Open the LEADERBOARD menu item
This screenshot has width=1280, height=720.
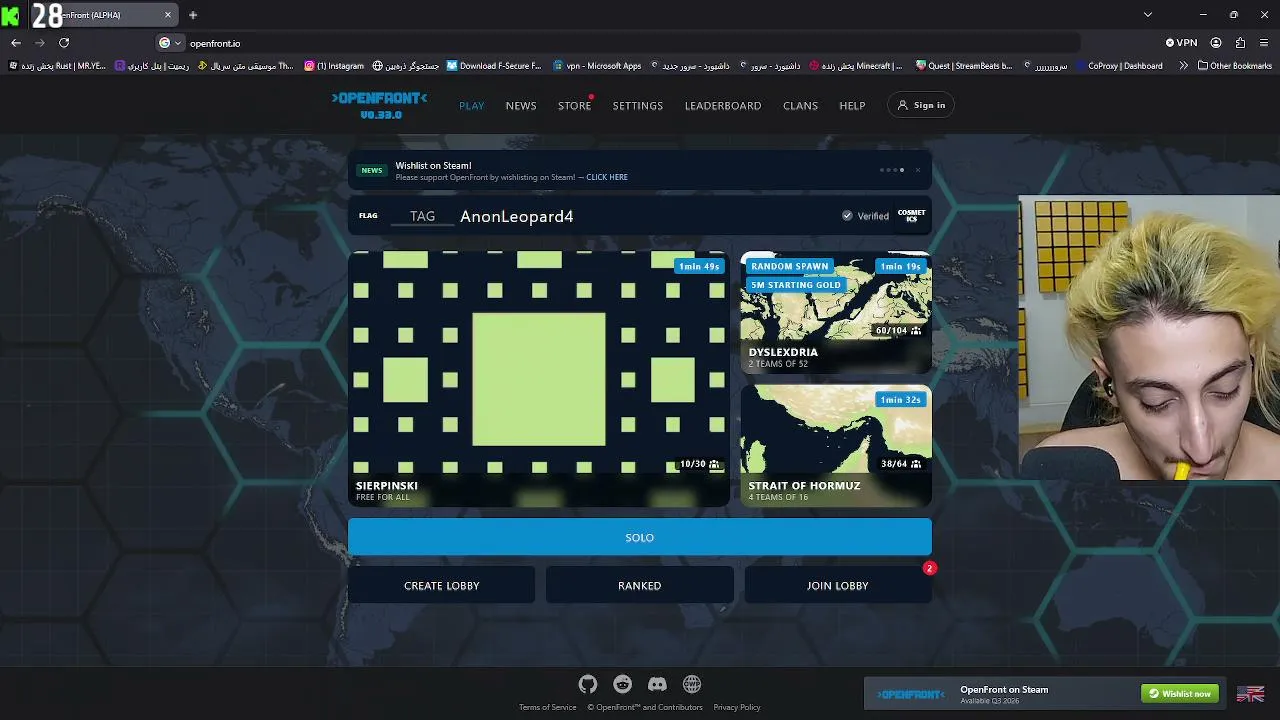pyautogui.click(x=723, y=105)
